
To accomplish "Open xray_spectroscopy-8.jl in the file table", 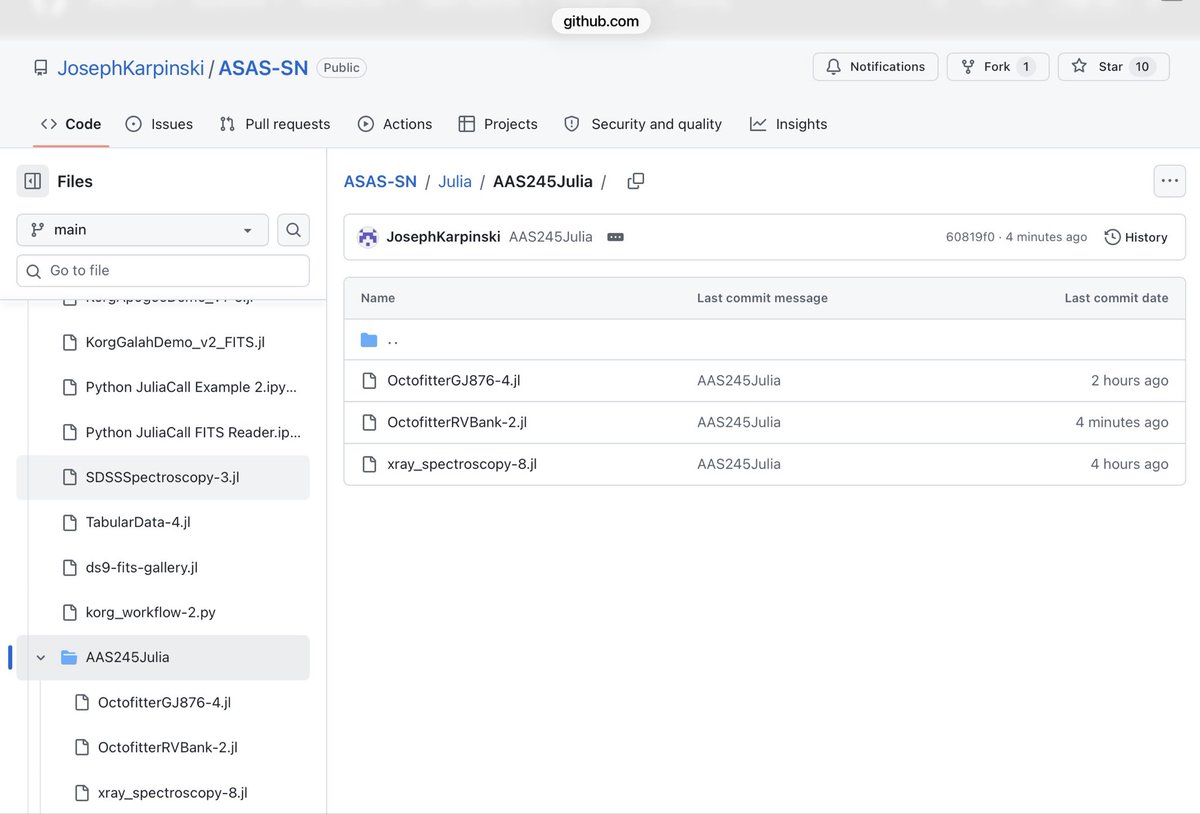I will coord(462,464).
